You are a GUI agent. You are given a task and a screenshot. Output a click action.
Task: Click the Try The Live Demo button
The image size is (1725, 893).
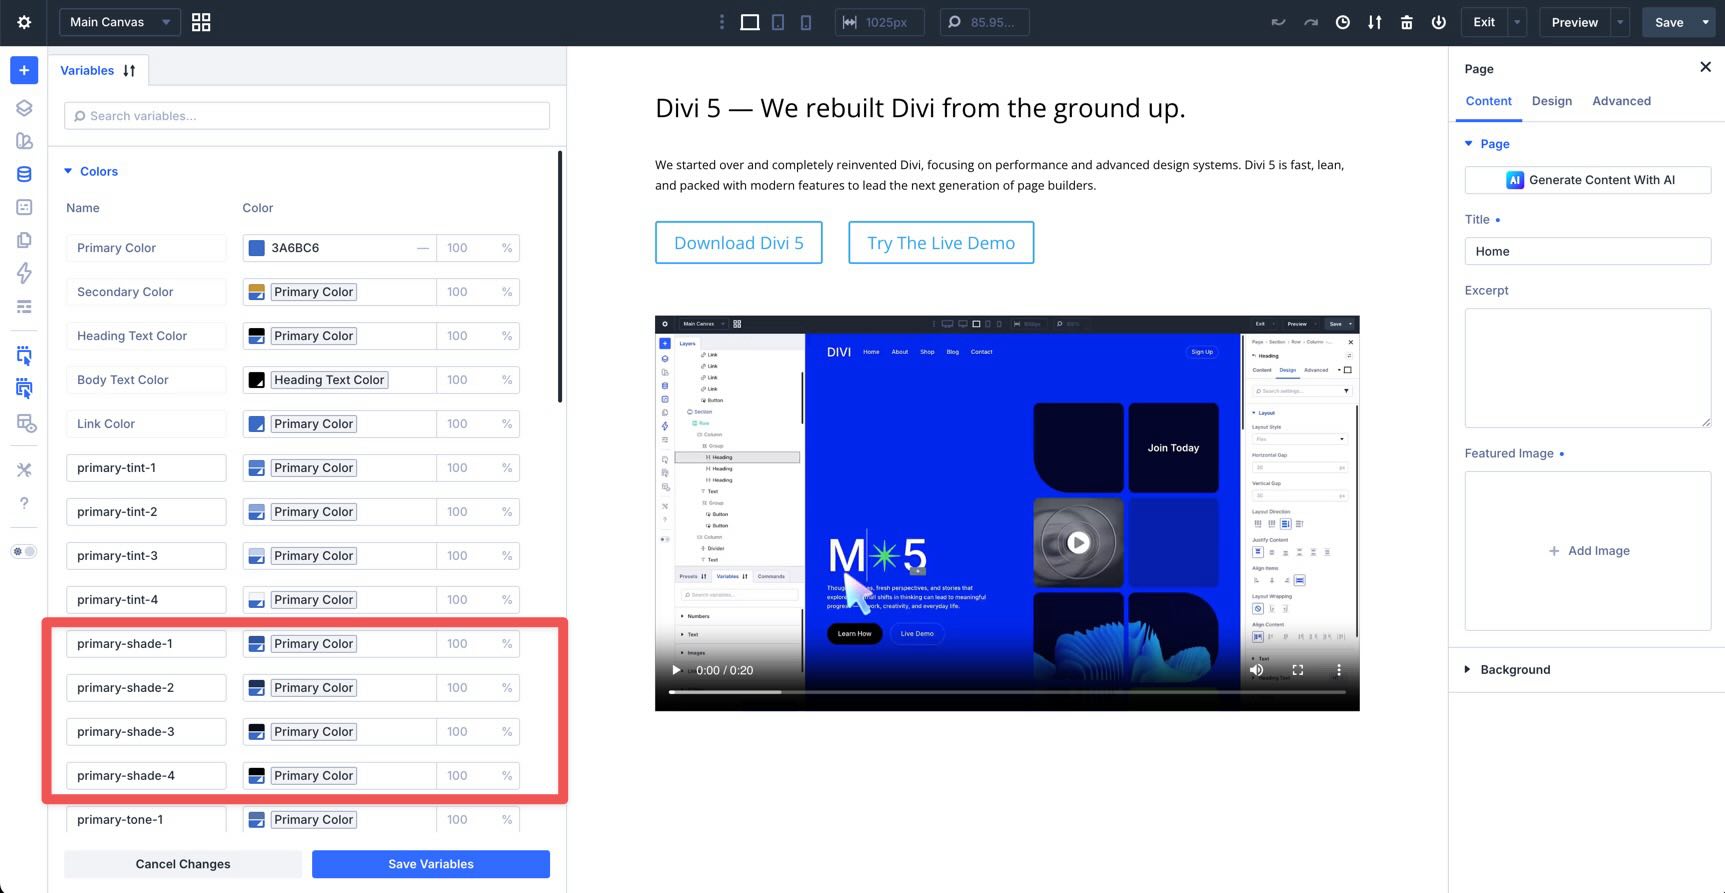(941, 243)
